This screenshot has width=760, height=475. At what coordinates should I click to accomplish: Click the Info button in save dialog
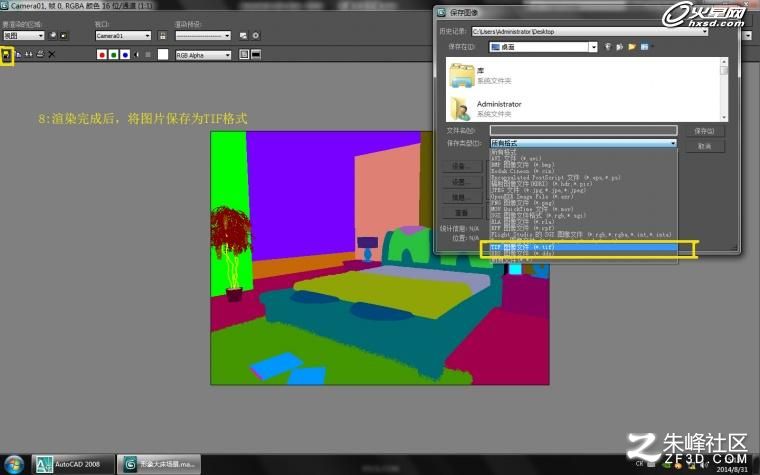461,197
